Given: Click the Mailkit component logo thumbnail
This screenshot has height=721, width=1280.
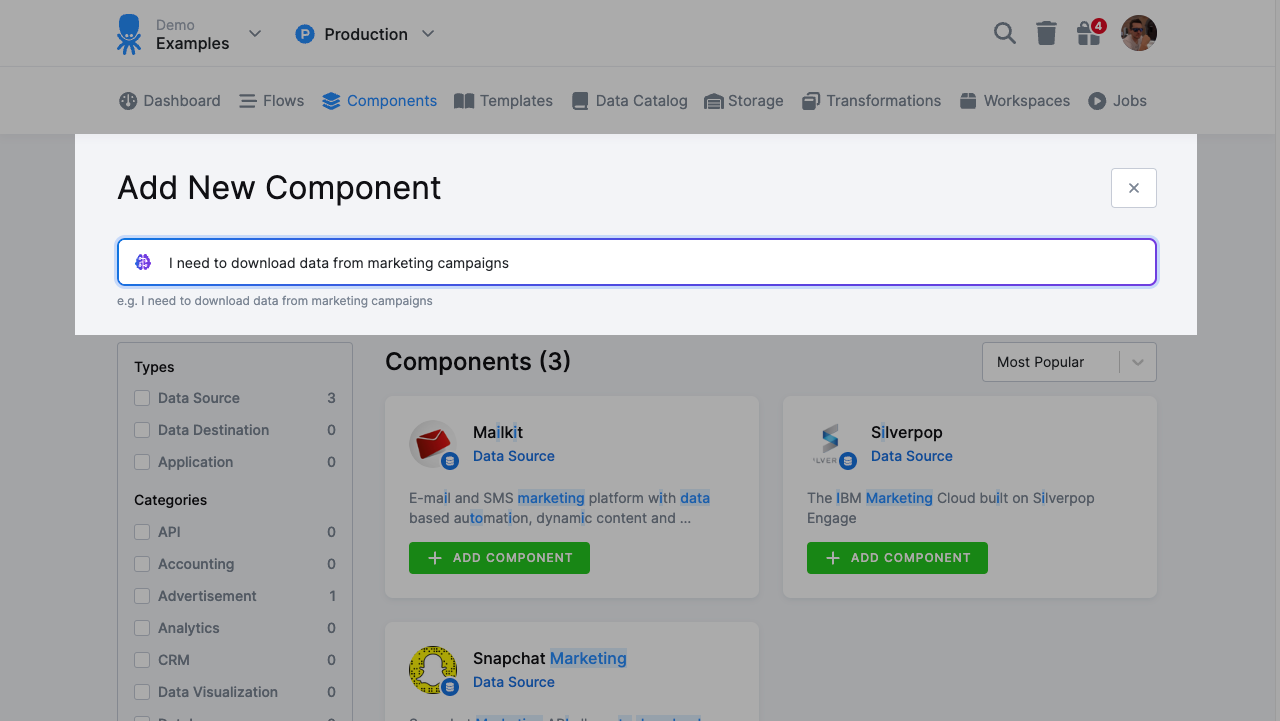Looking at the screenshot, I should pos(433,443).
